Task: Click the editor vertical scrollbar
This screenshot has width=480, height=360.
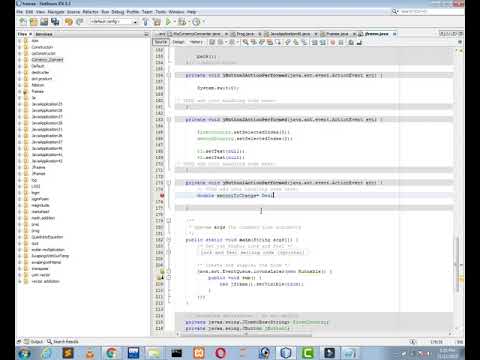Action: (x=457, y=263)
